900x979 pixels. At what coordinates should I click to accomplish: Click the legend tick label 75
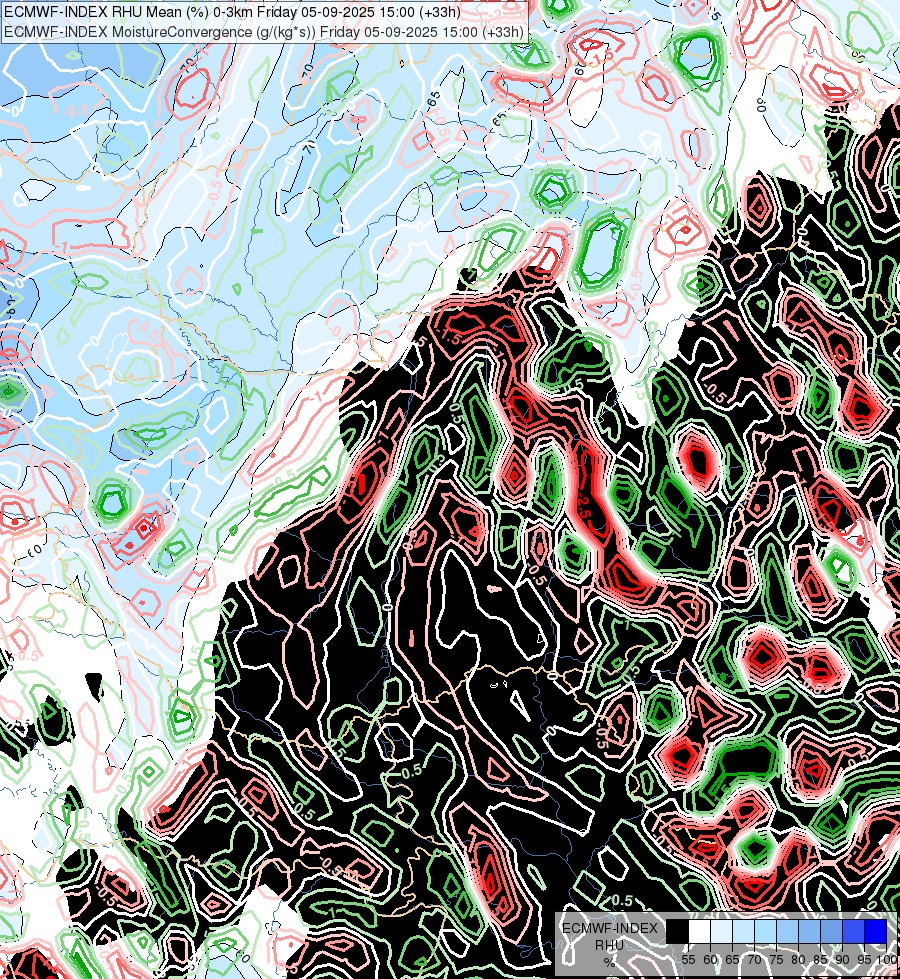click(776, 960)
